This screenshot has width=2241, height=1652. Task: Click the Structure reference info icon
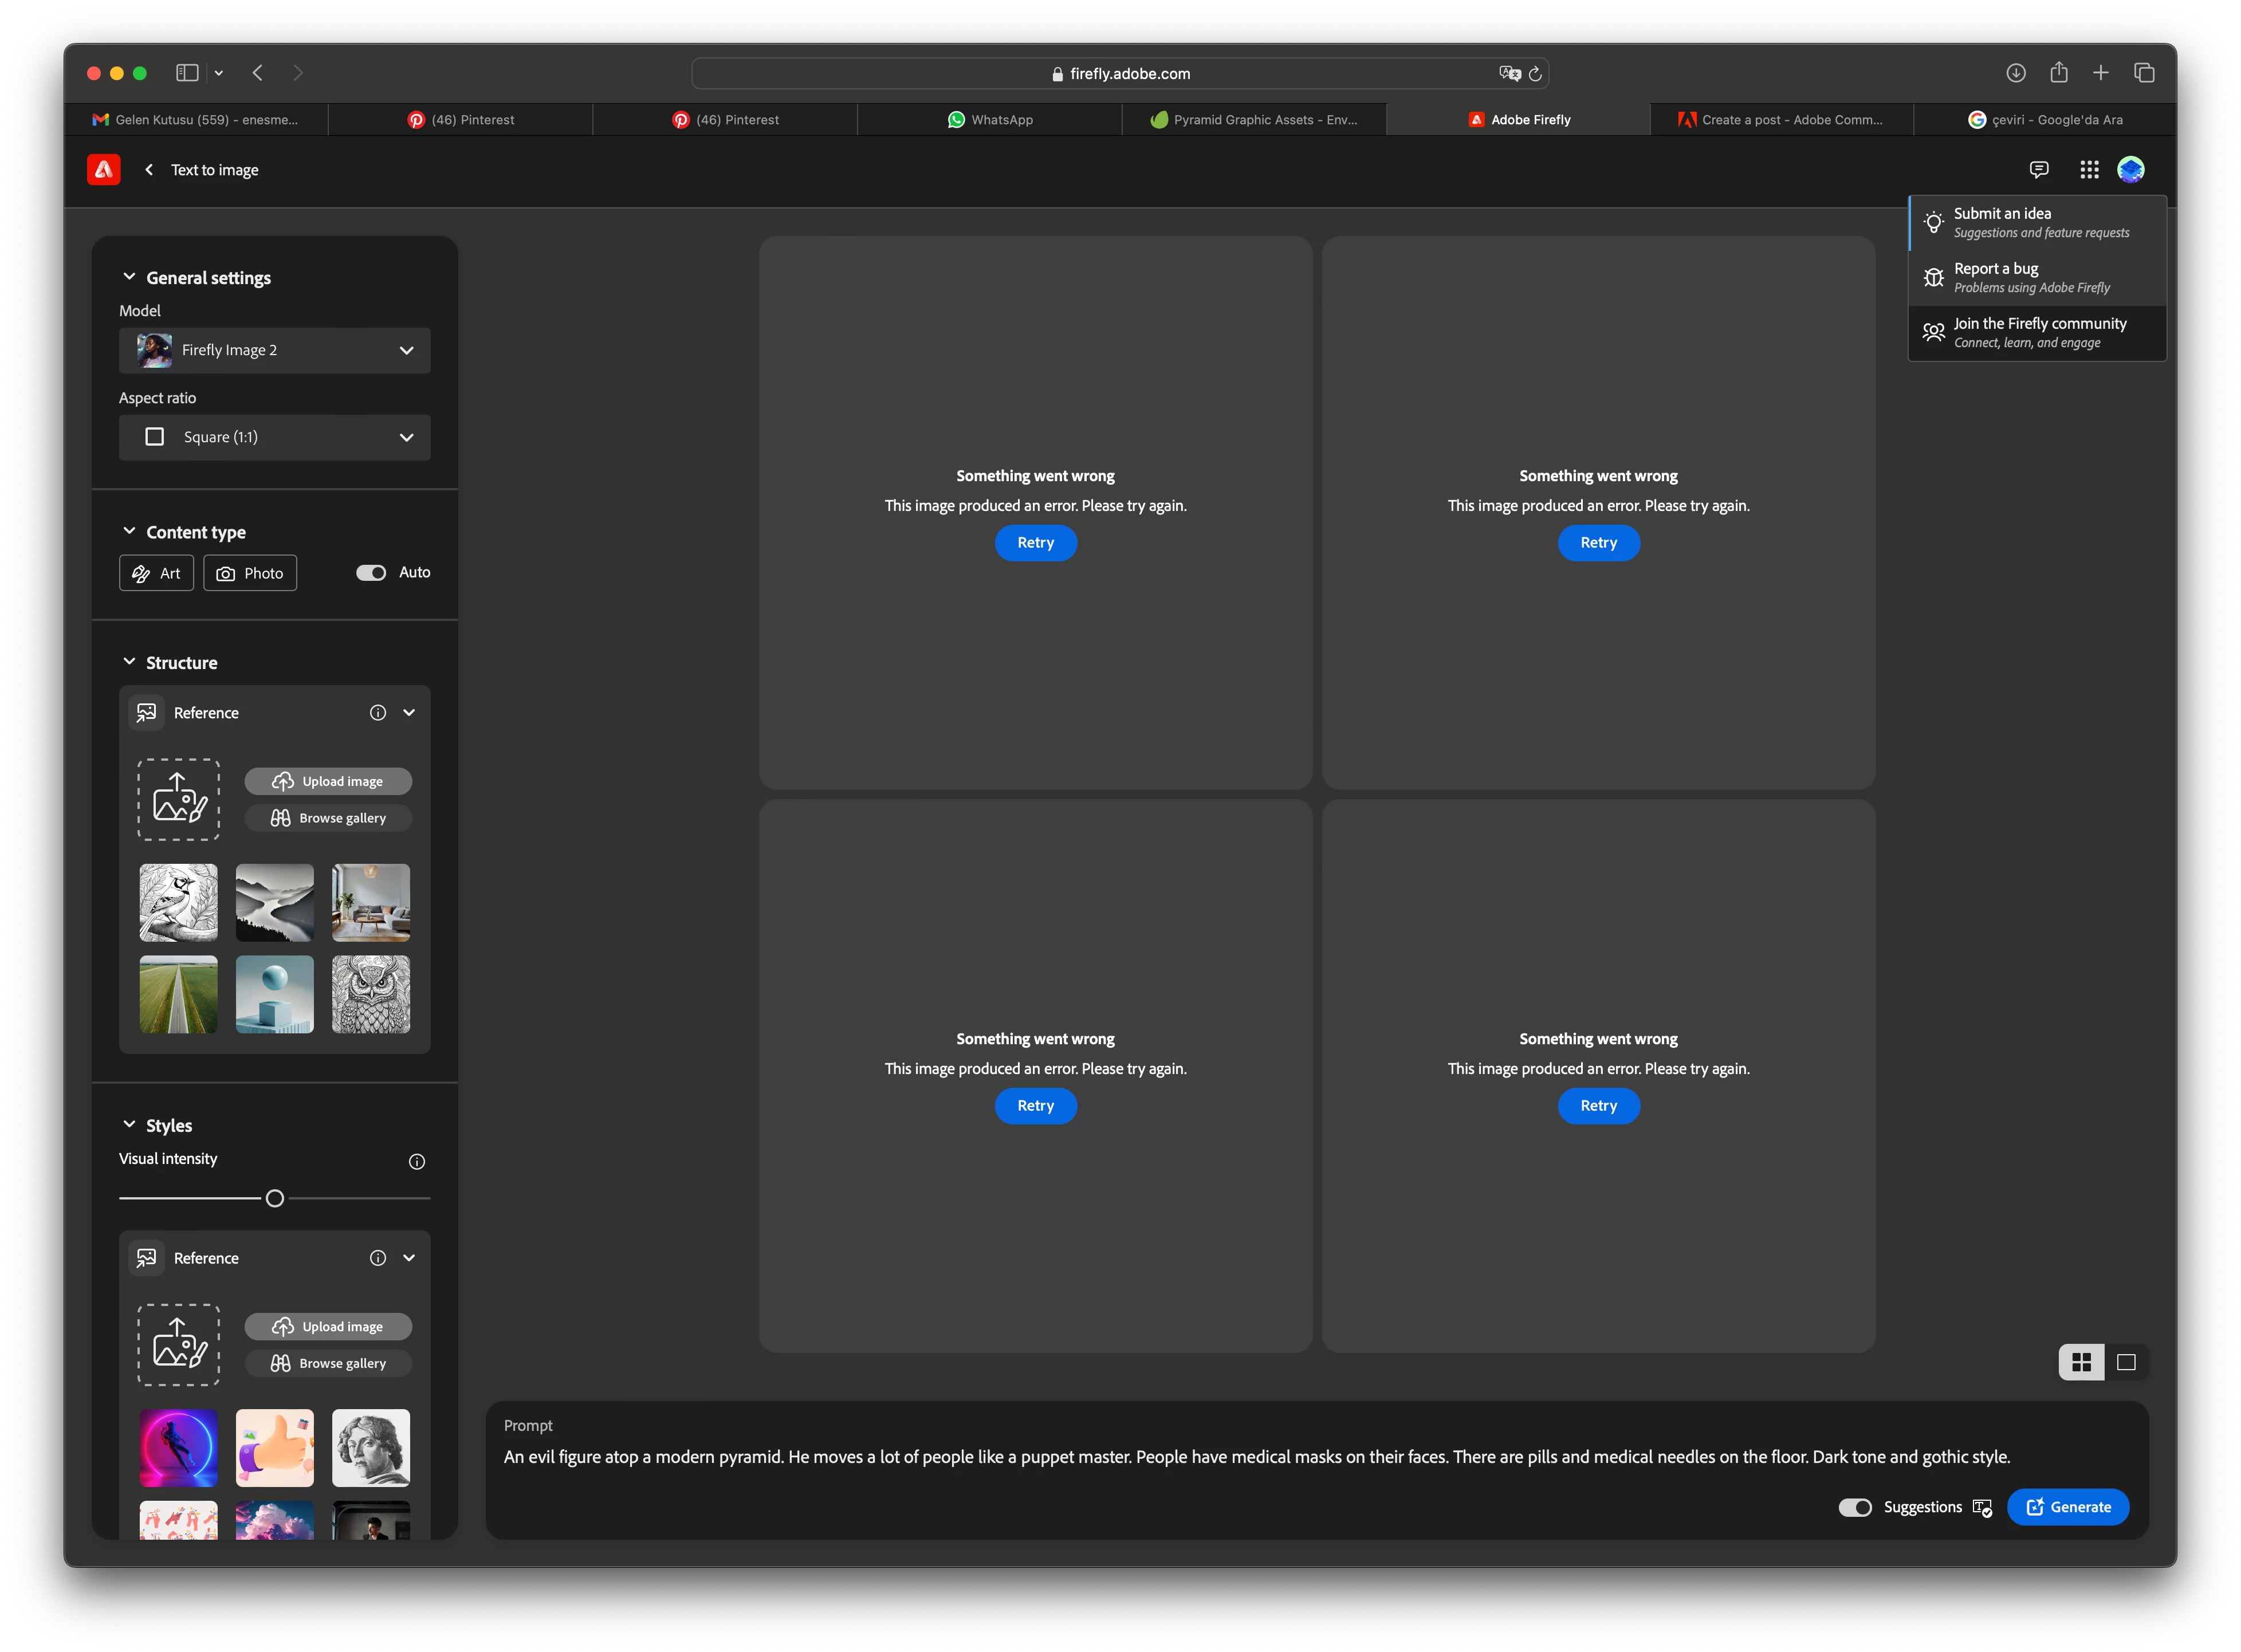tap(378, 713)
